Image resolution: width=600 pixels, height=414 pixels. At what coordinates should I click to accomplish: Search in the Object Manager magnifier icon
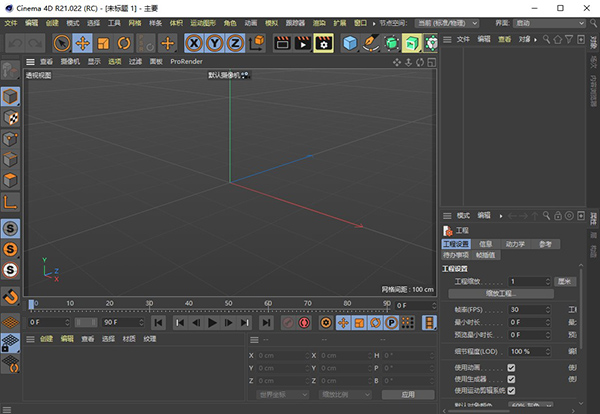point(546,39)
